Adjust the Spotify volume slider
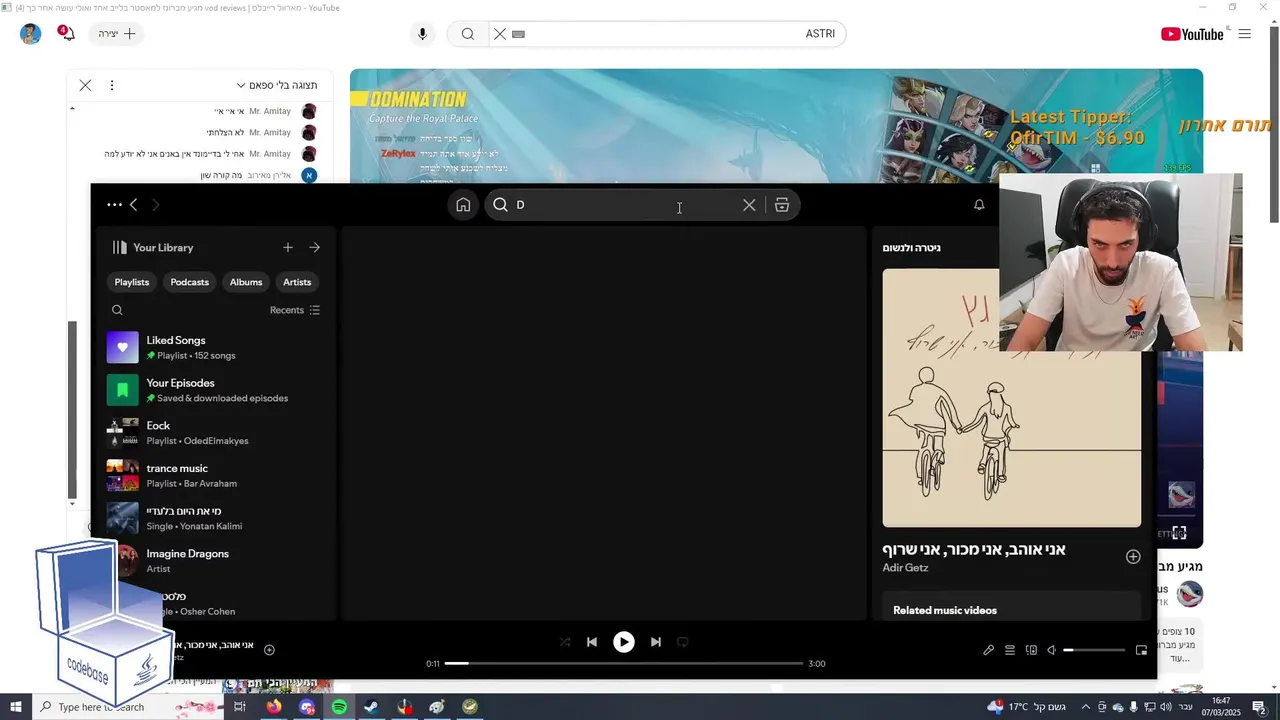 (1094, 650)
